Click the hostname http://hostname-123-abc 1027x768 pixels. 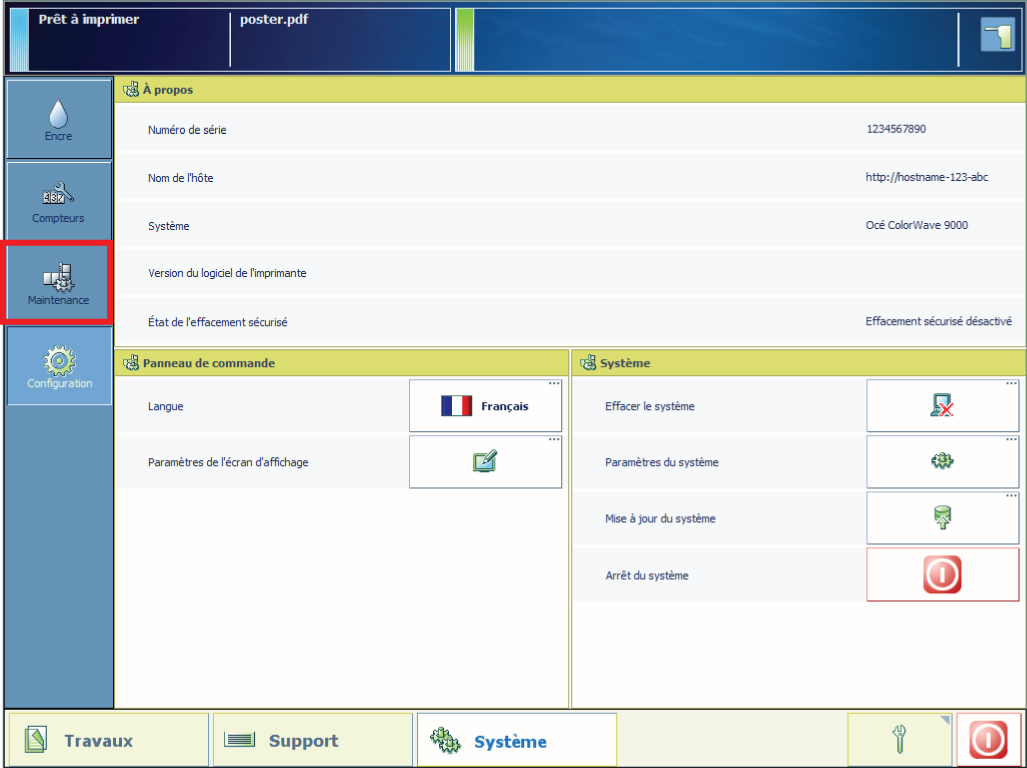click(927, 177)
